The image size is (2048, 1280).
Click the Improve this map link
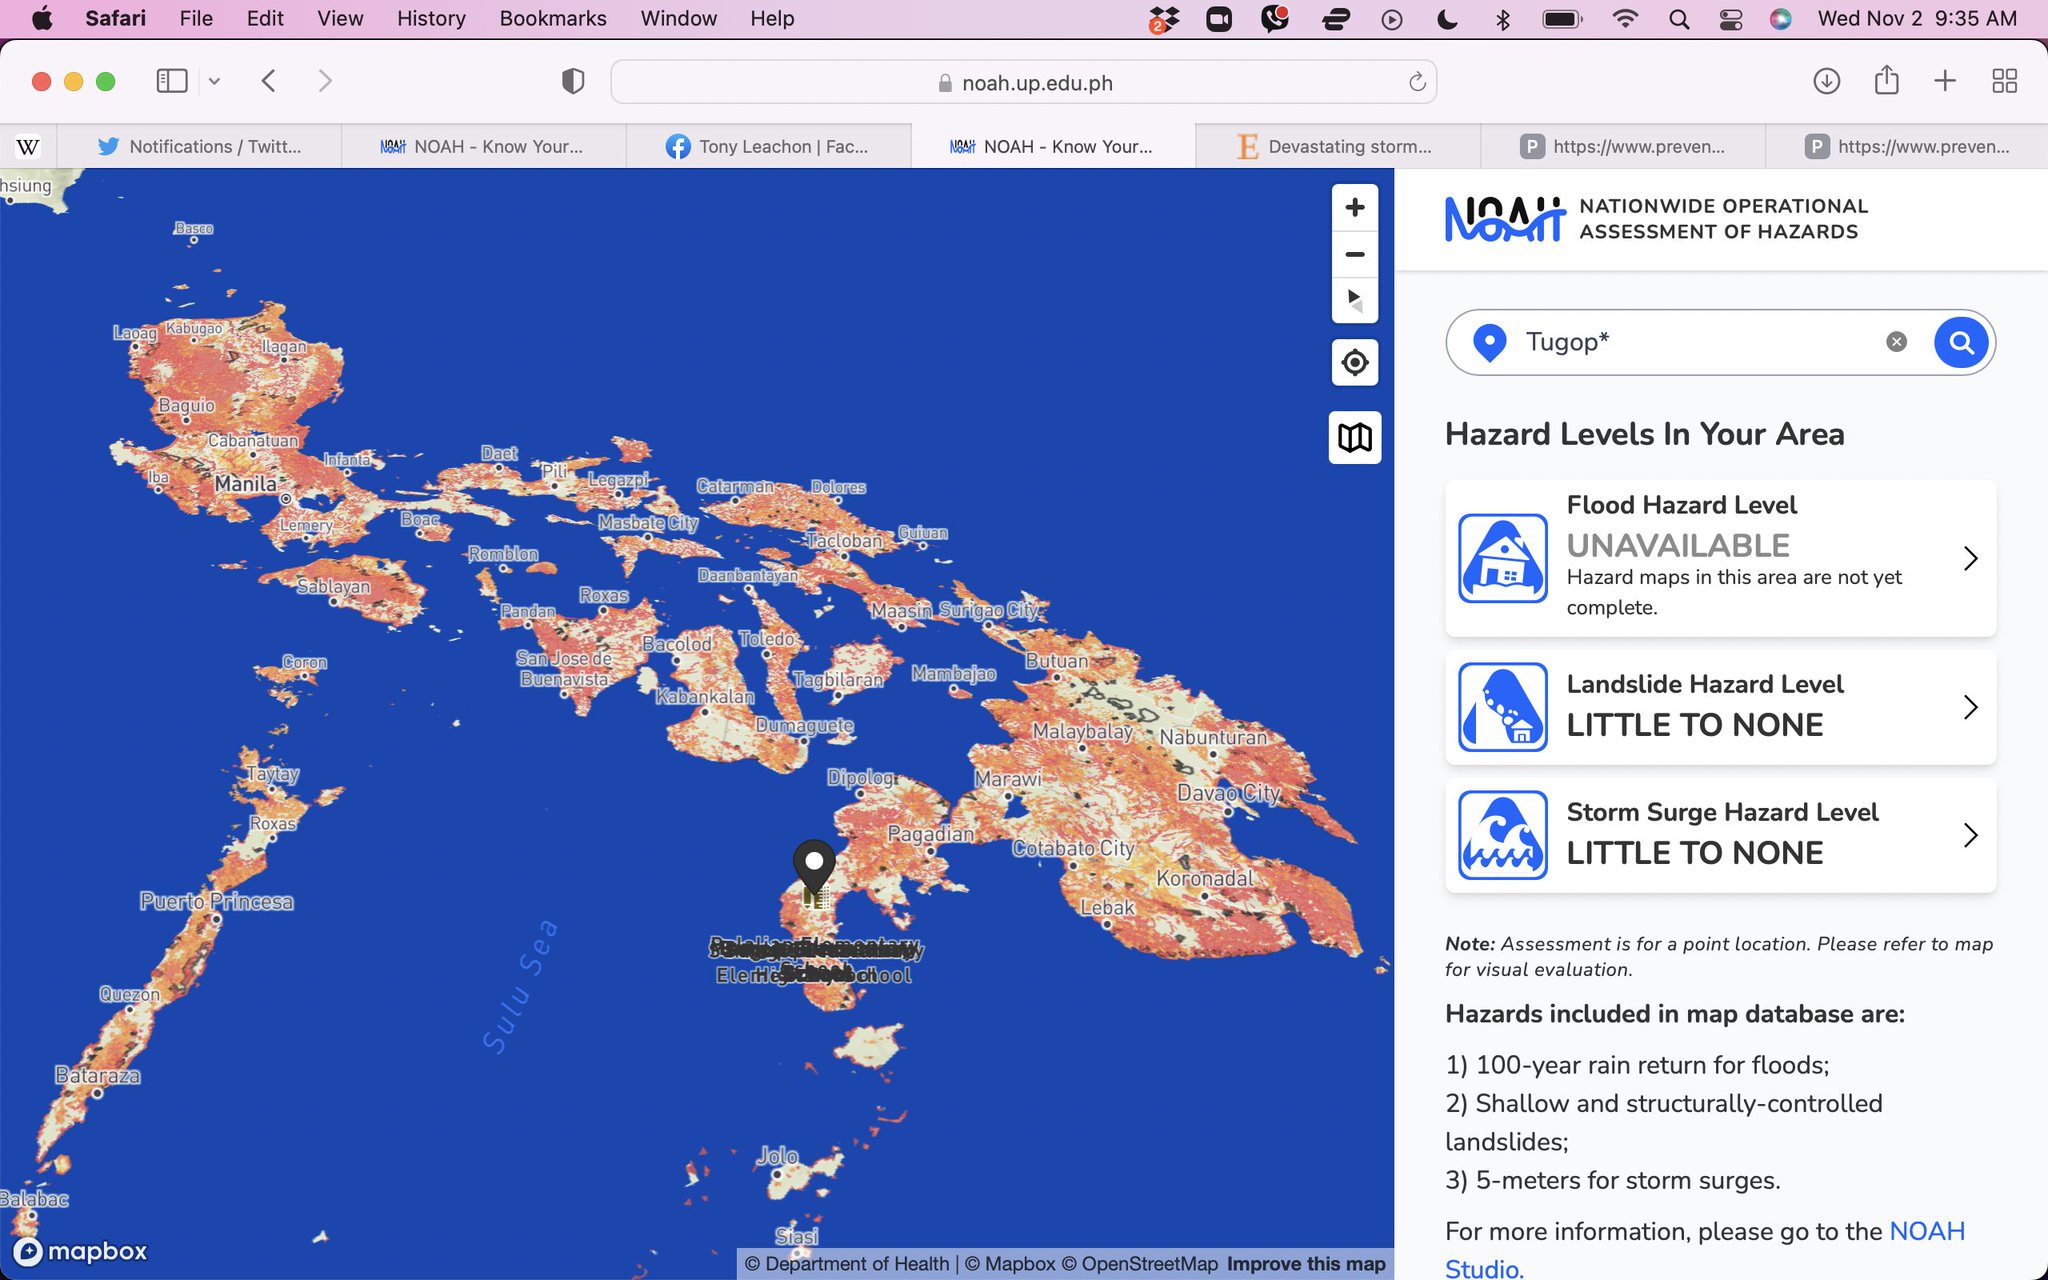tap(1305, 1263)
